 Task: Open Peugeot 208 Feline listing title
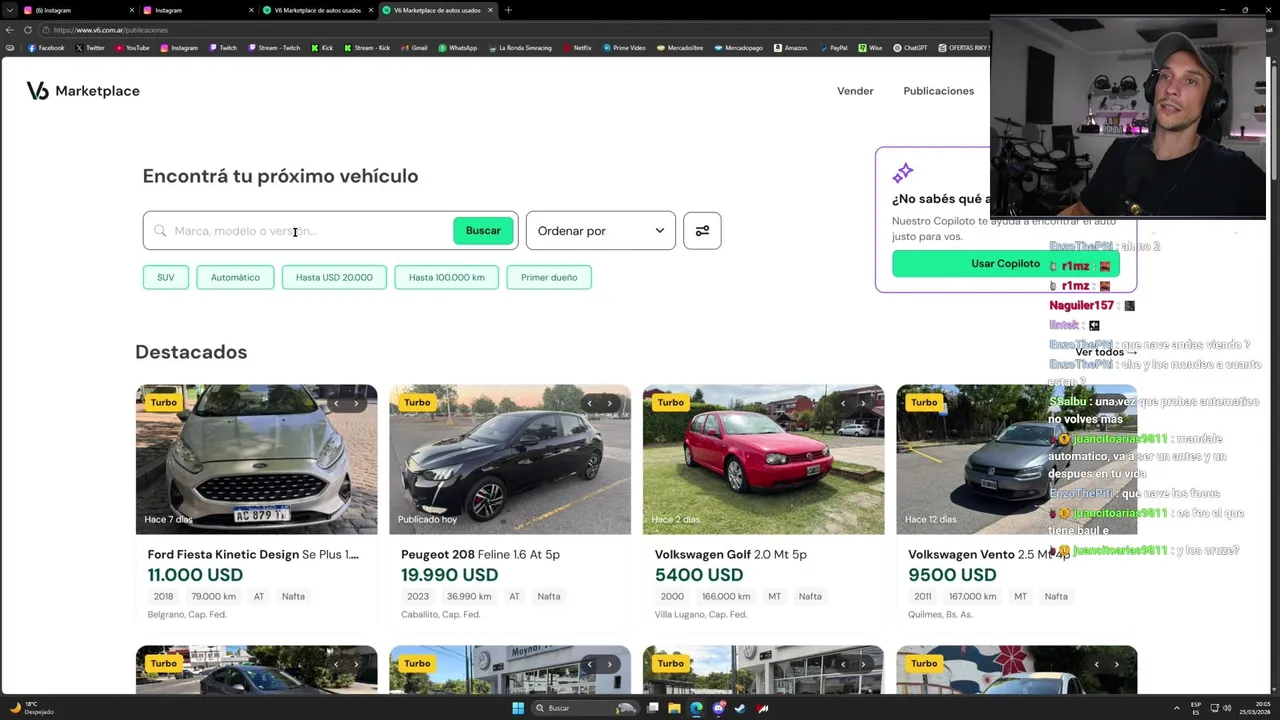click(480, 554)
